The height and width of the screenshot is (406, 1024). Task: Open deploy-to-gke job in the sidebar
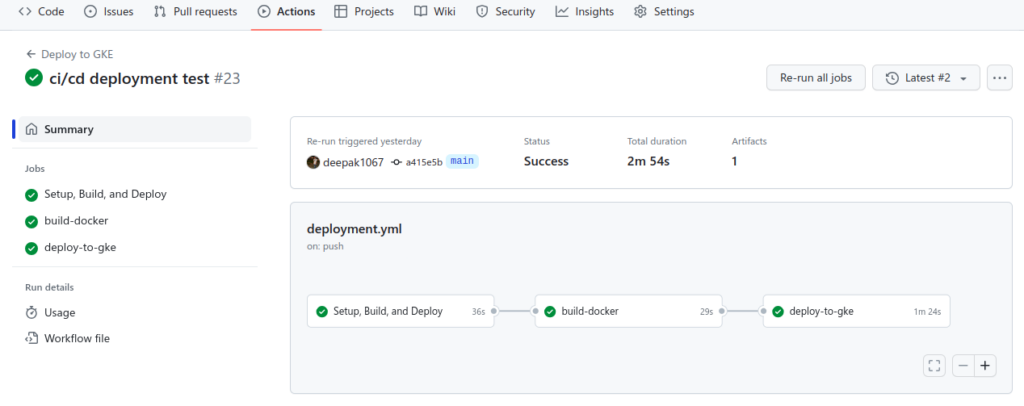[x=80, y=247]
